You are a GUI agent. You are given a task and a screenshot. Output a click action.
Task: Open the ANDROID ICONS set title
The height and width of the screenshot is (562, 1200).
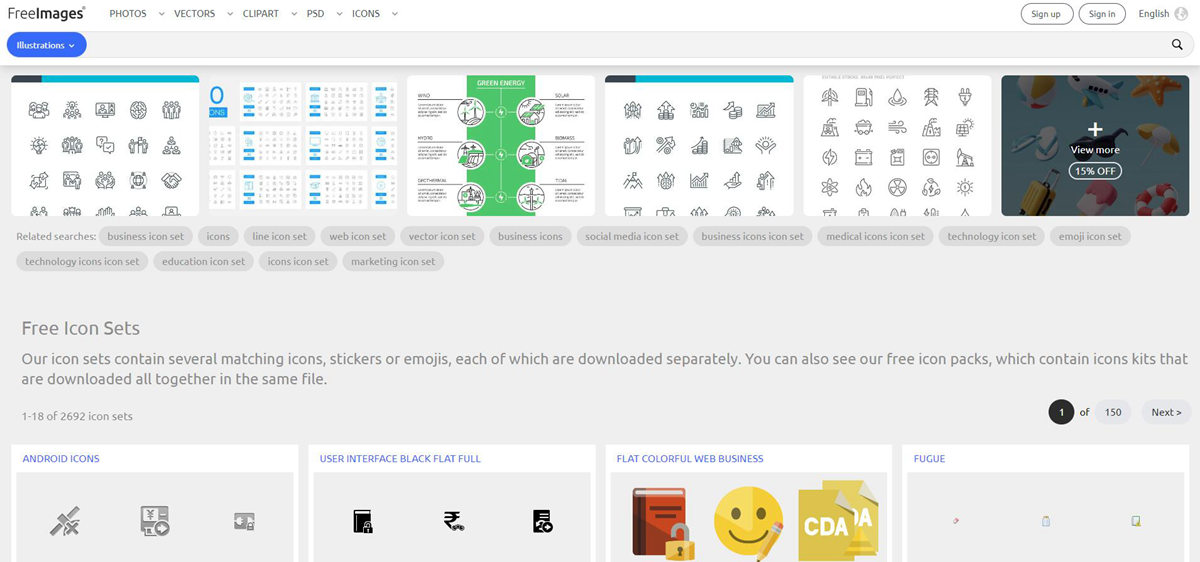tap(61, 459)
